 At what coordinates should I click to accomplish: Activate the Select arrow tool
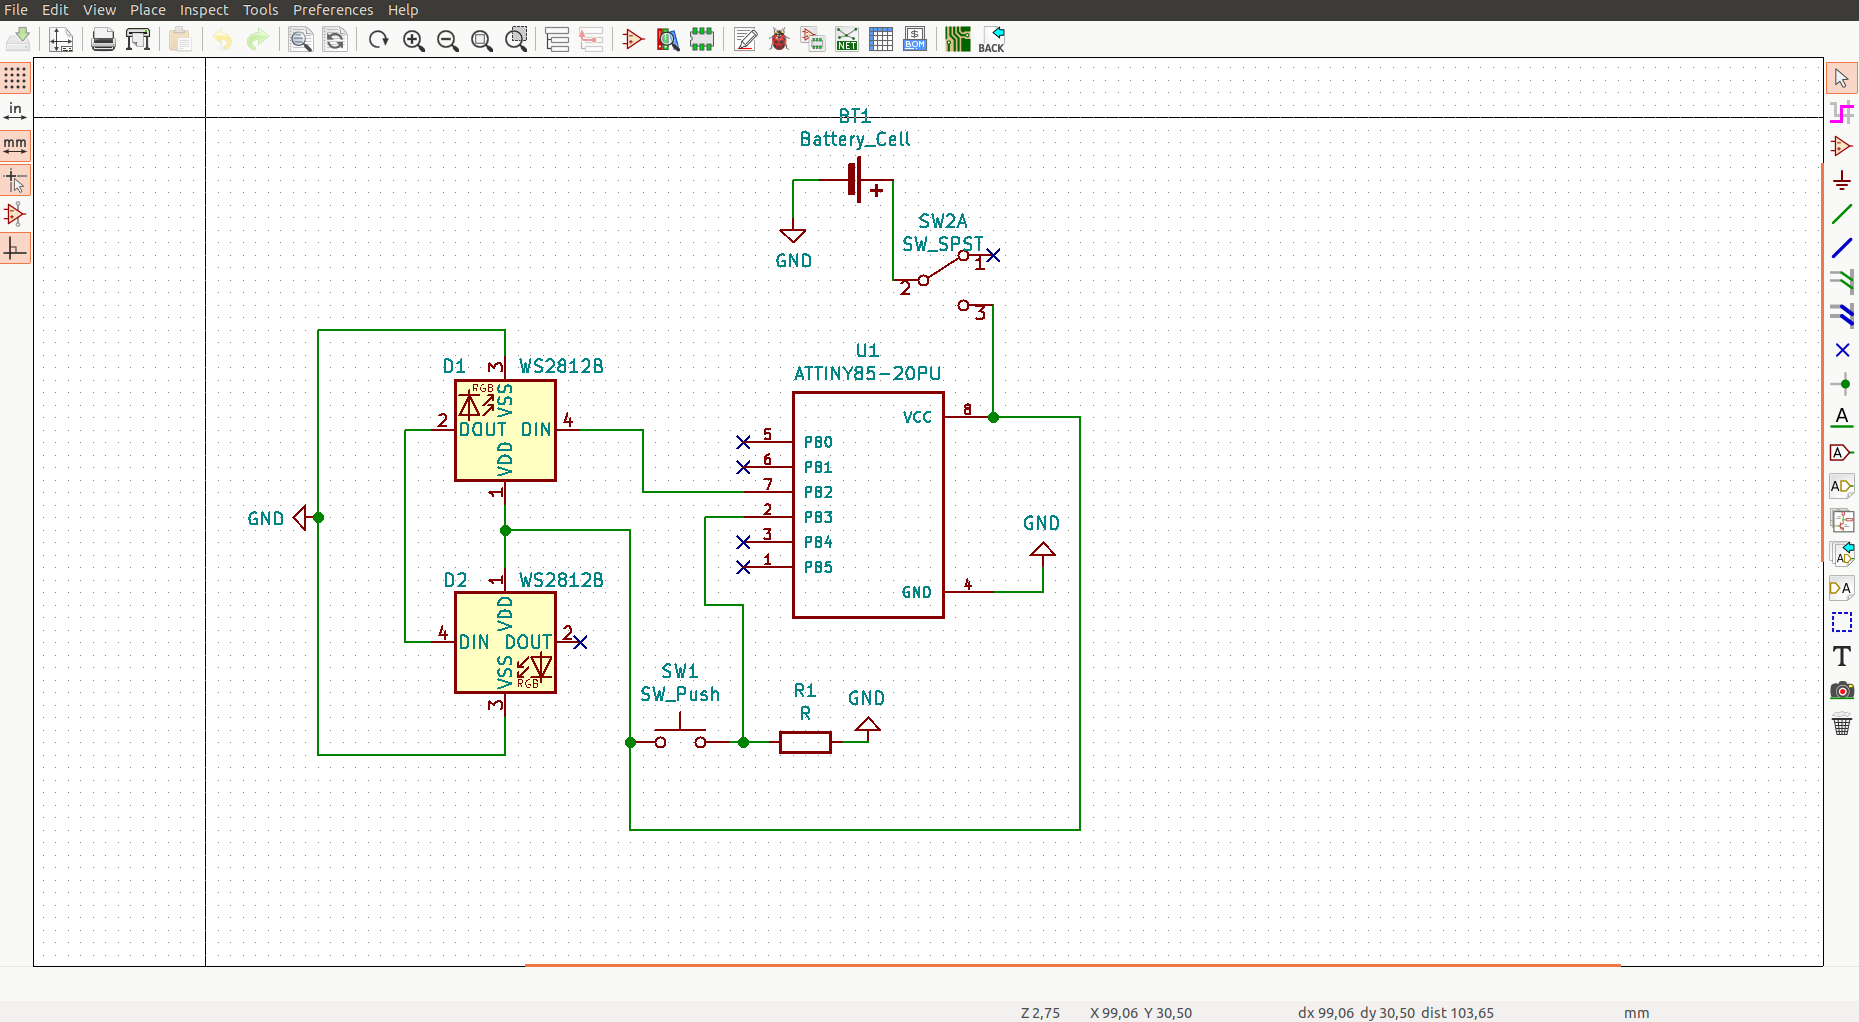pyautogui.click(x=1842, y=78)
